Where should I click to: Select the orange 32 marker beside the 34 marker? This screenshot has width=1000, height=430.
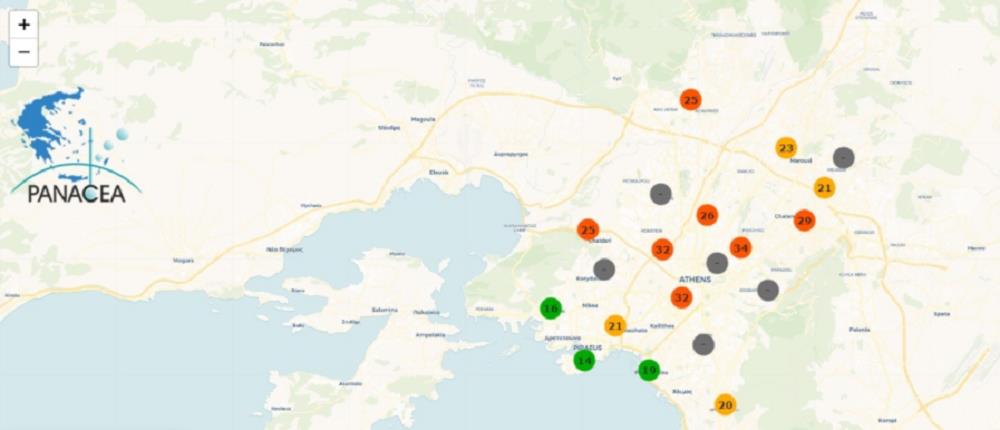pos(662,249)
